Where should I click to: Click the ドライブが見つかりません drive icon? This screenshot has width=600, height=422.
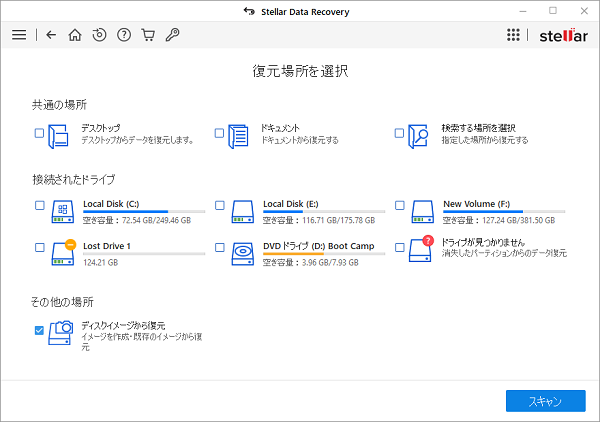420,250
